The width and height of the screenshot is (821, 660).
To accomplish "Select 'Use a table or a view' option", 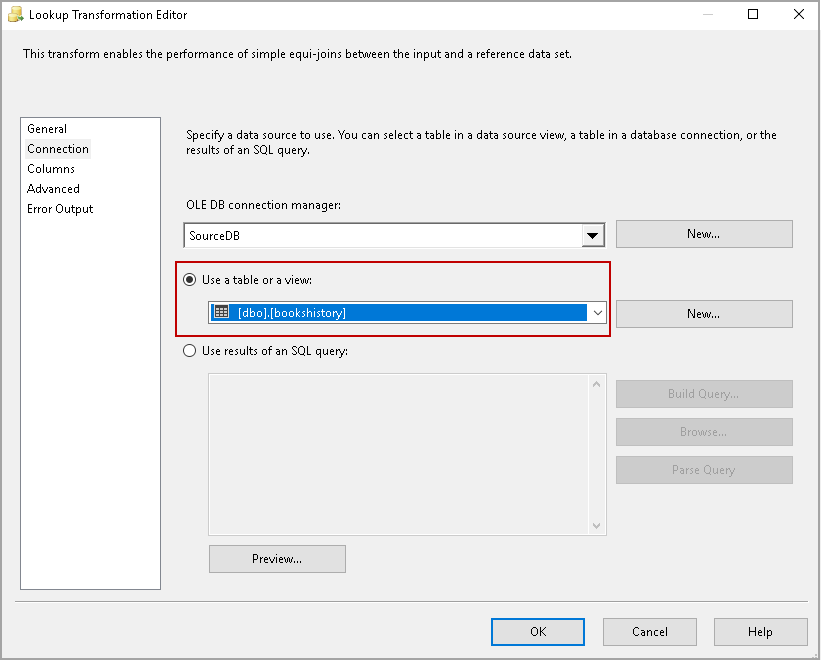I will 189,280.
